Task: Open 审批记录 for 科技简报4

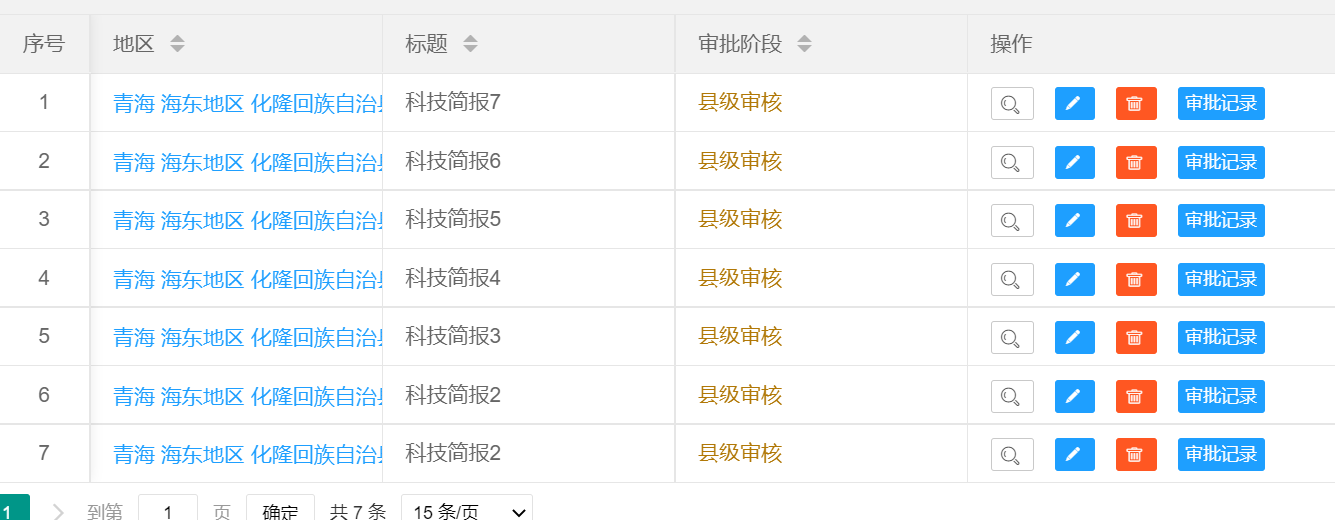Action: (1221, 279)
